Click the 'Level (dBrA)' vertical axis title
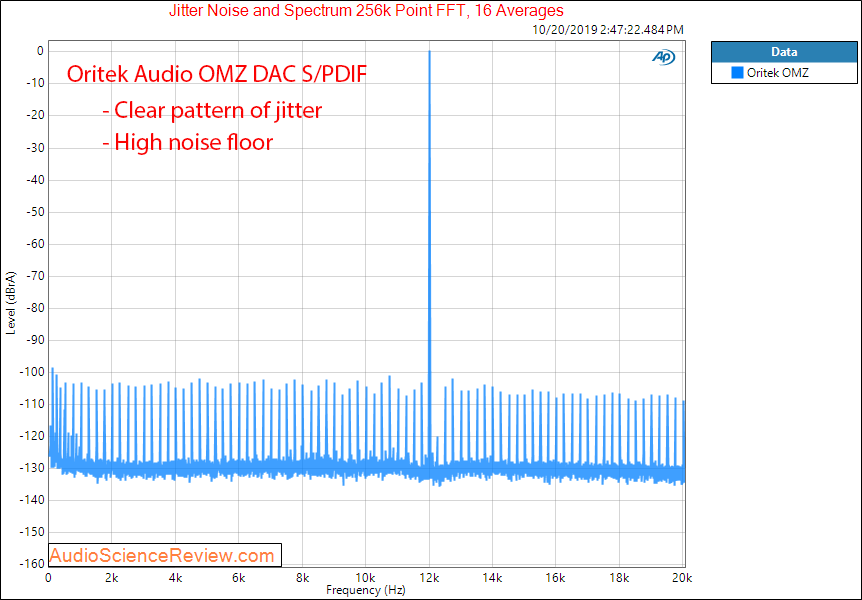This screenshot has height=600, width=862. 10,302
